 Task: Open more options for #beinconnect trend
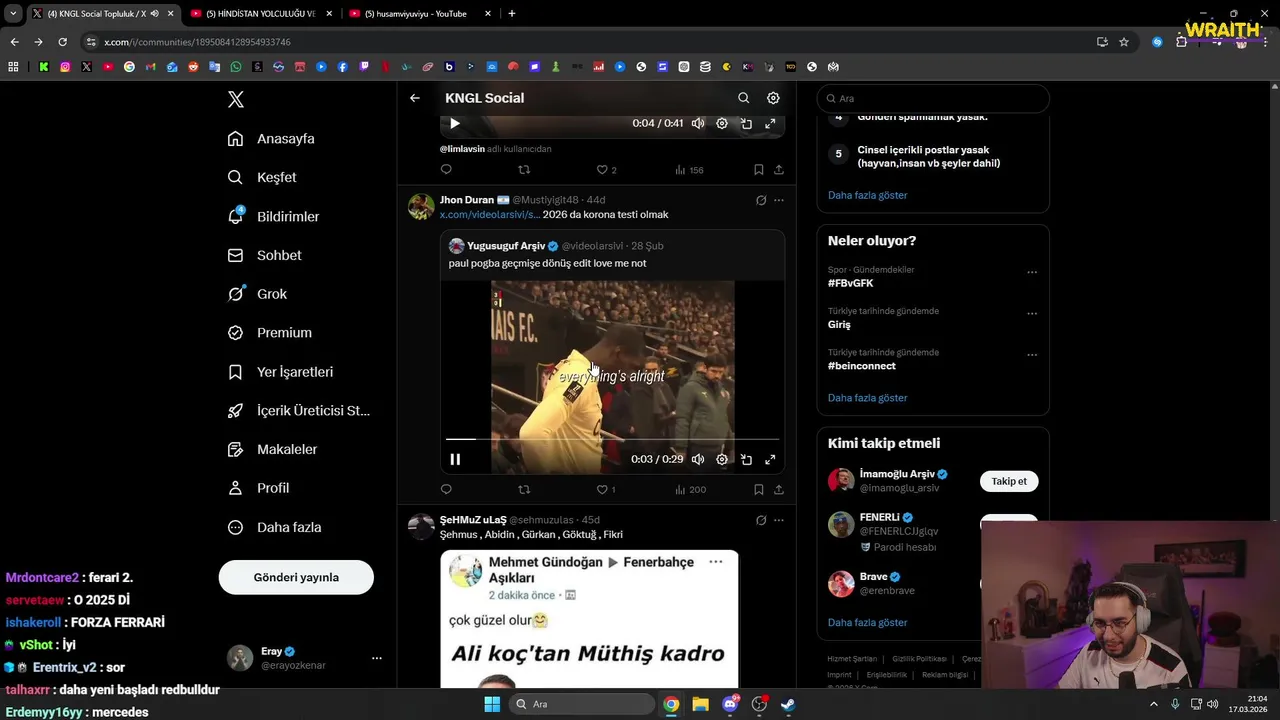pos(1032,354)
